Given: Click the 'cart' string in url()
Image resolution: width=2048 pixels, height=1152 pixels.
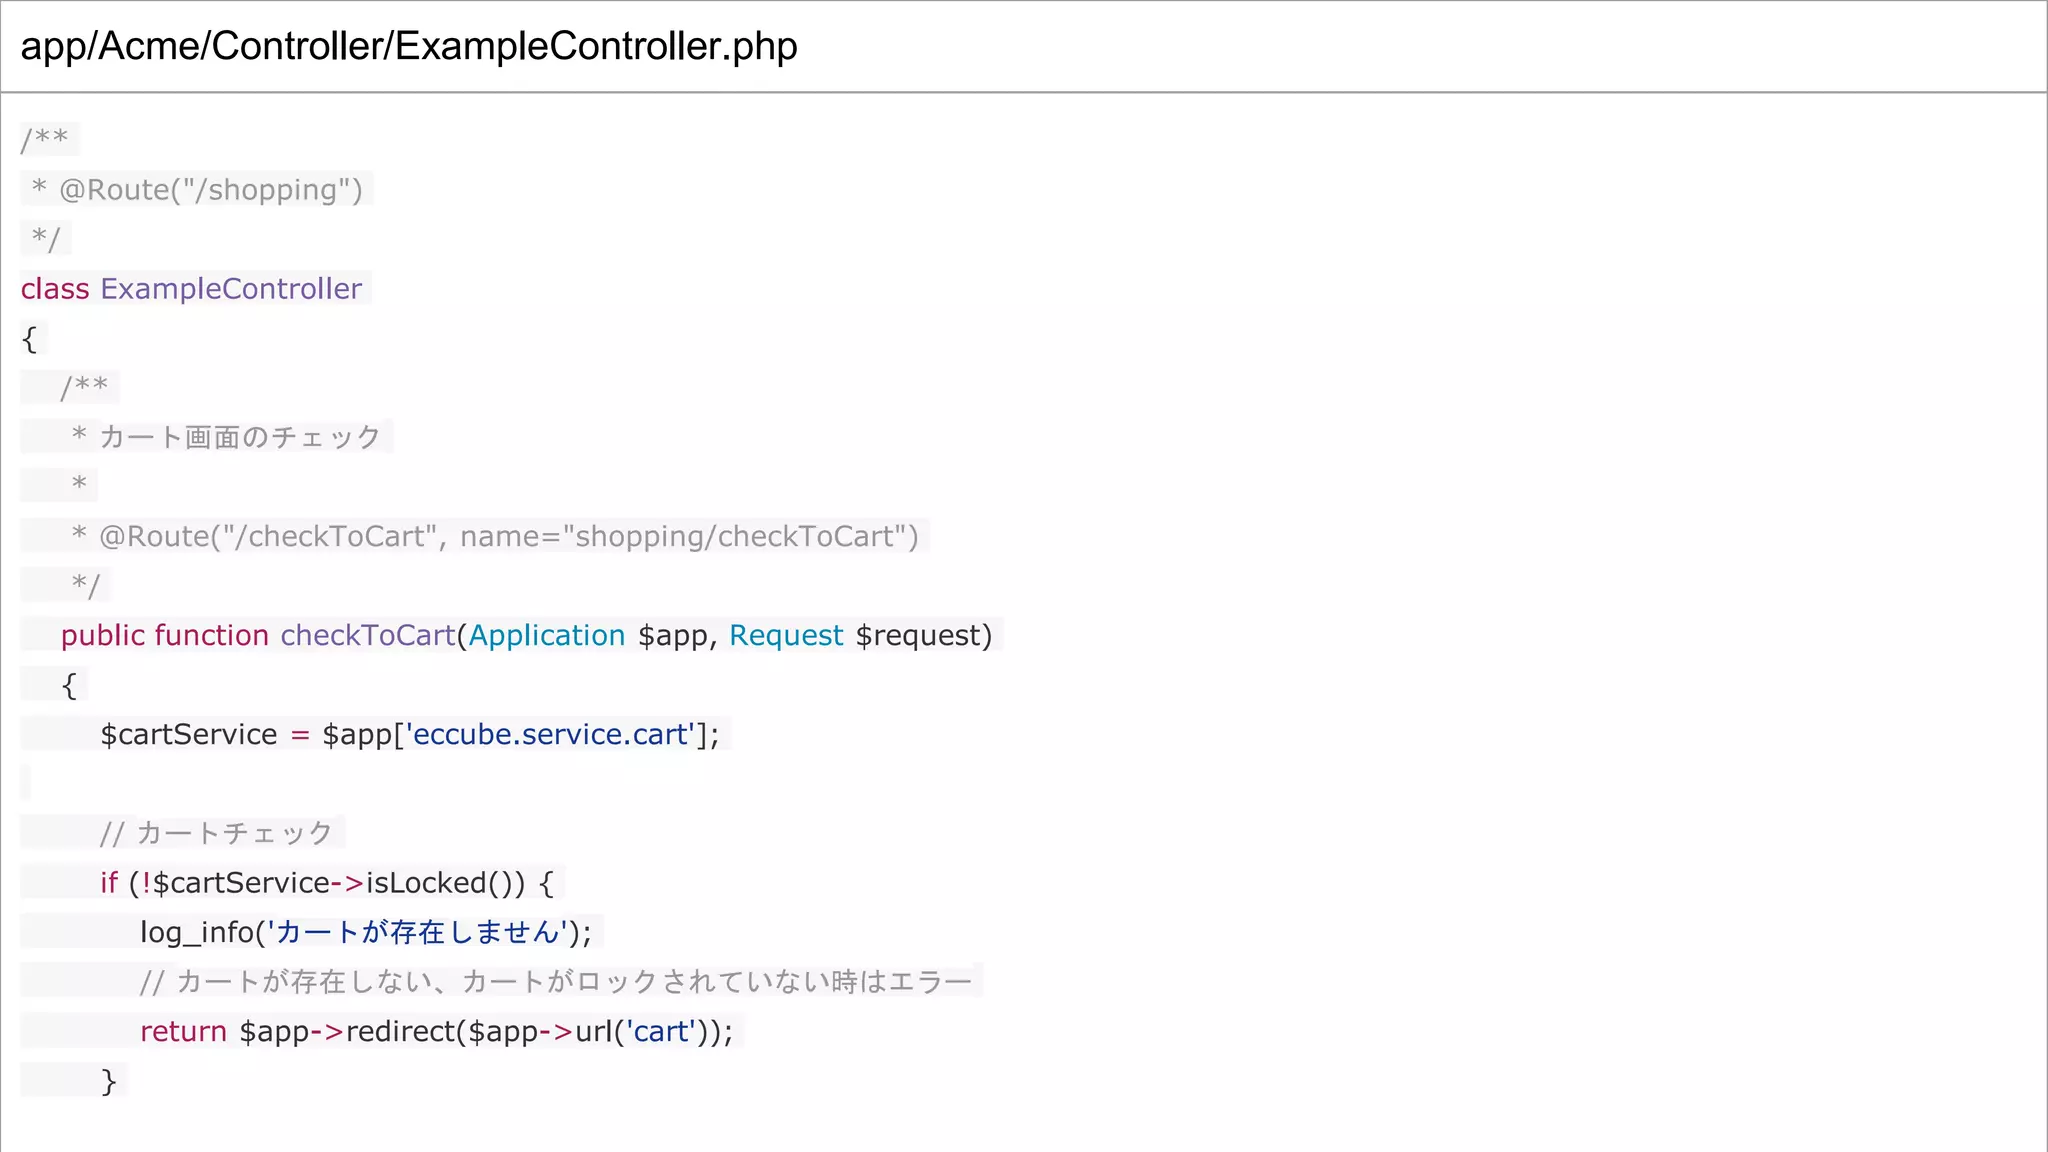Looking at the screenshot, I should coord(660,1031).
